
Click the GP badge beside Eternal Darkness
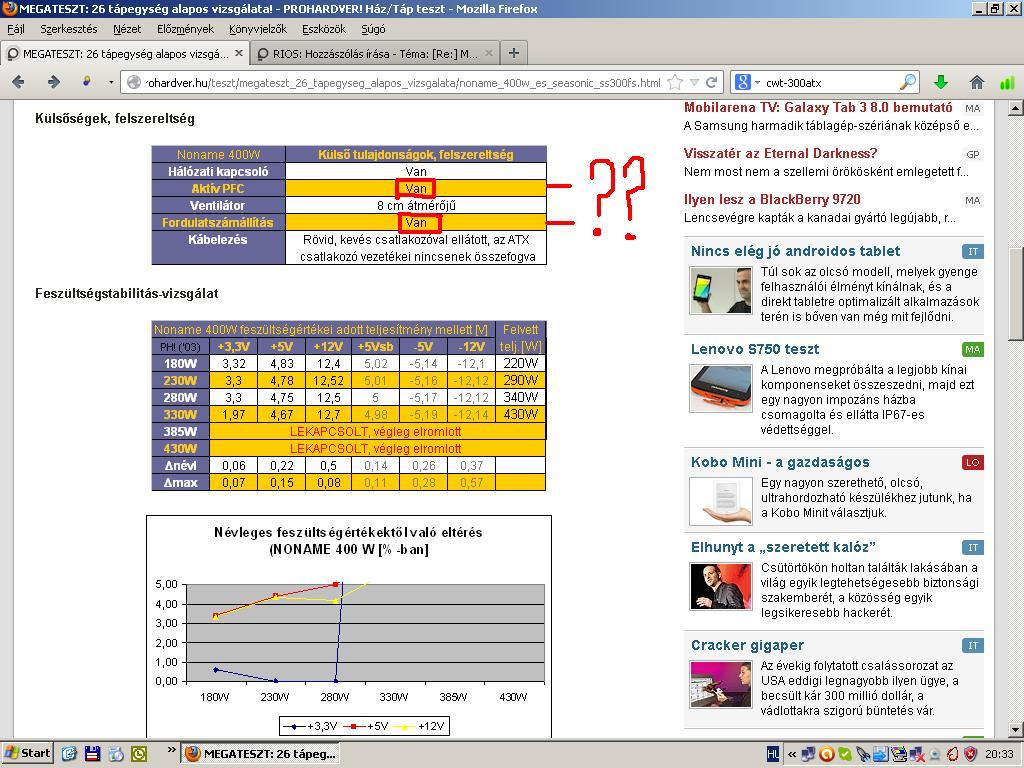(972, 154)
